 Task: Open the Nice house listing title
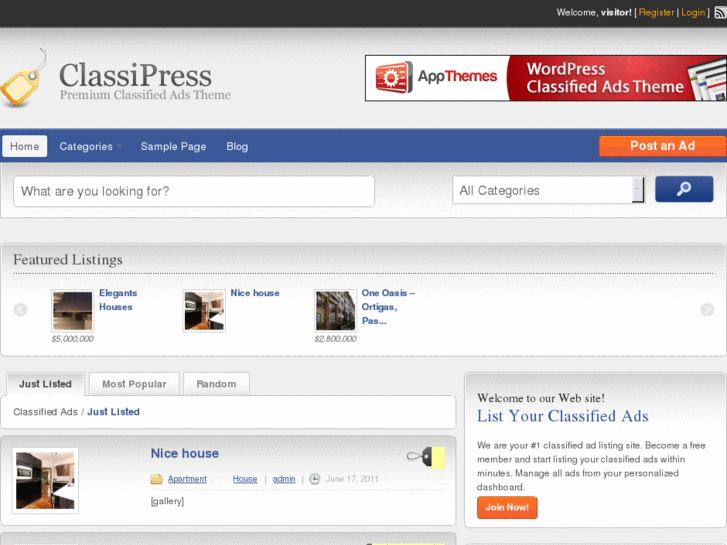click(185, 453)
